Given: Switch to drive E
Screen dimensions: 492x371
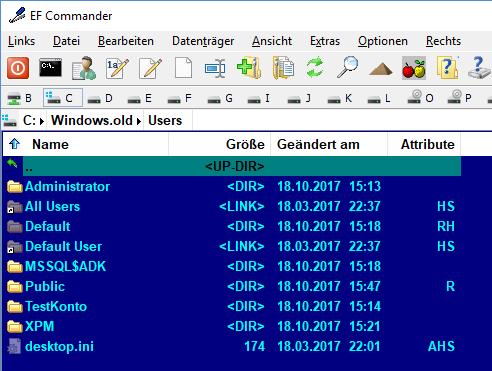Looking at the screenshot, I should 139,98.
